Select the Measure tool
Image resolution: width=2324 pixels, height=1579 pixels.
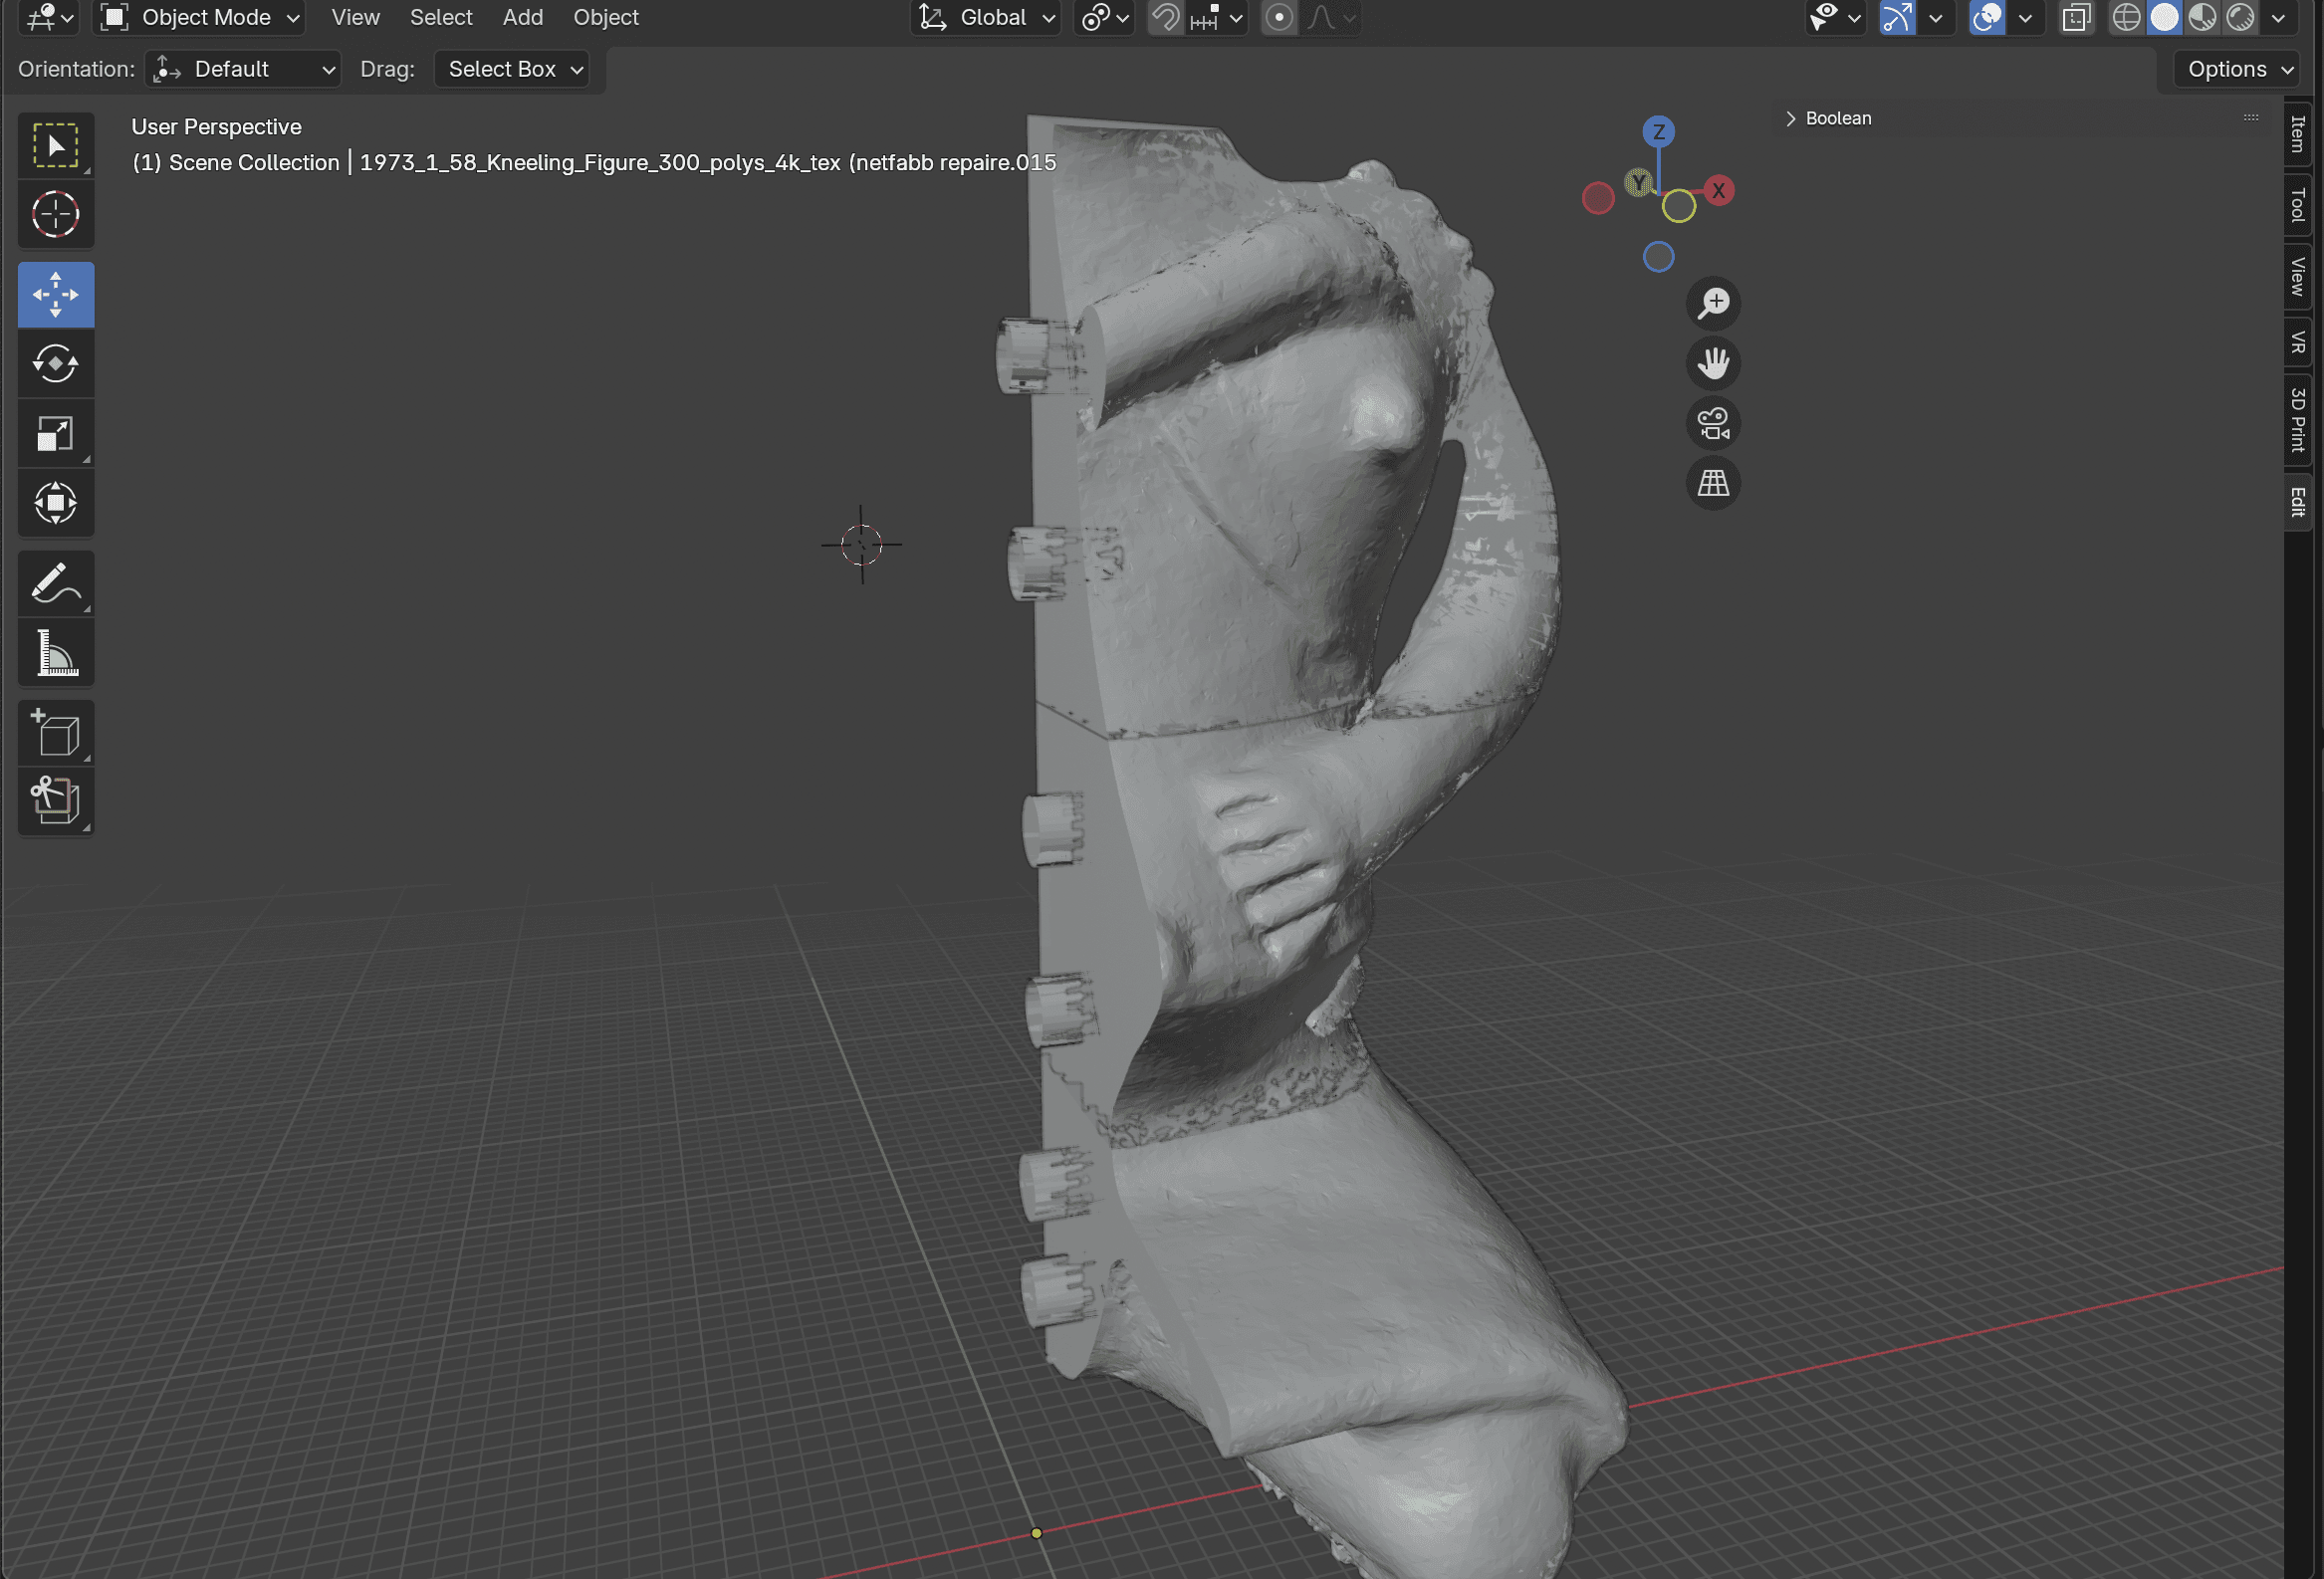pyautogui.click(x=55, y=654)
